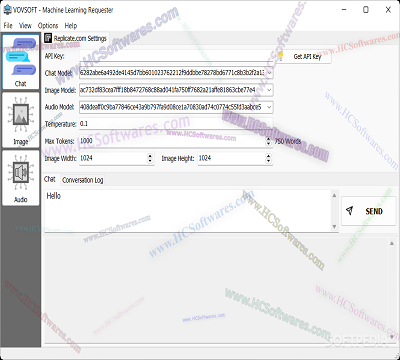
Task: Close the Machine Learning Requester window
Action: tap(388, 10)
